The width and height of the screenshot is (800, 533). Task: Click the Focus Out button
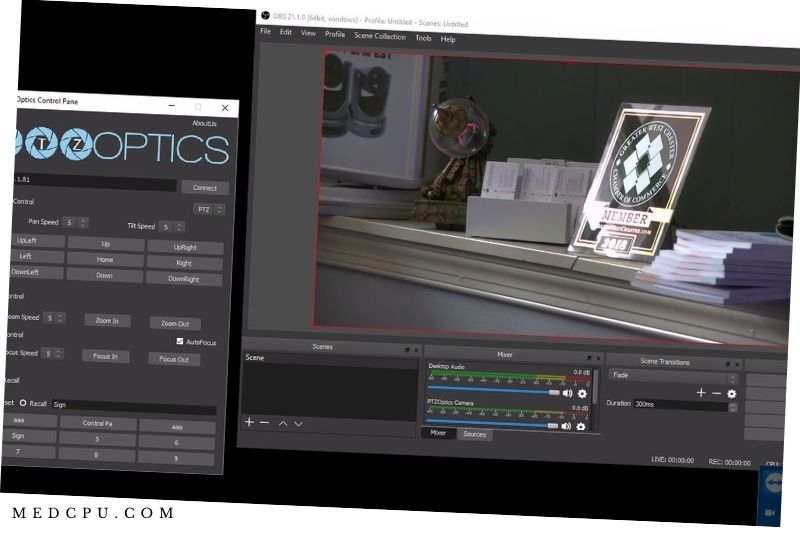(x=174, y=359)
